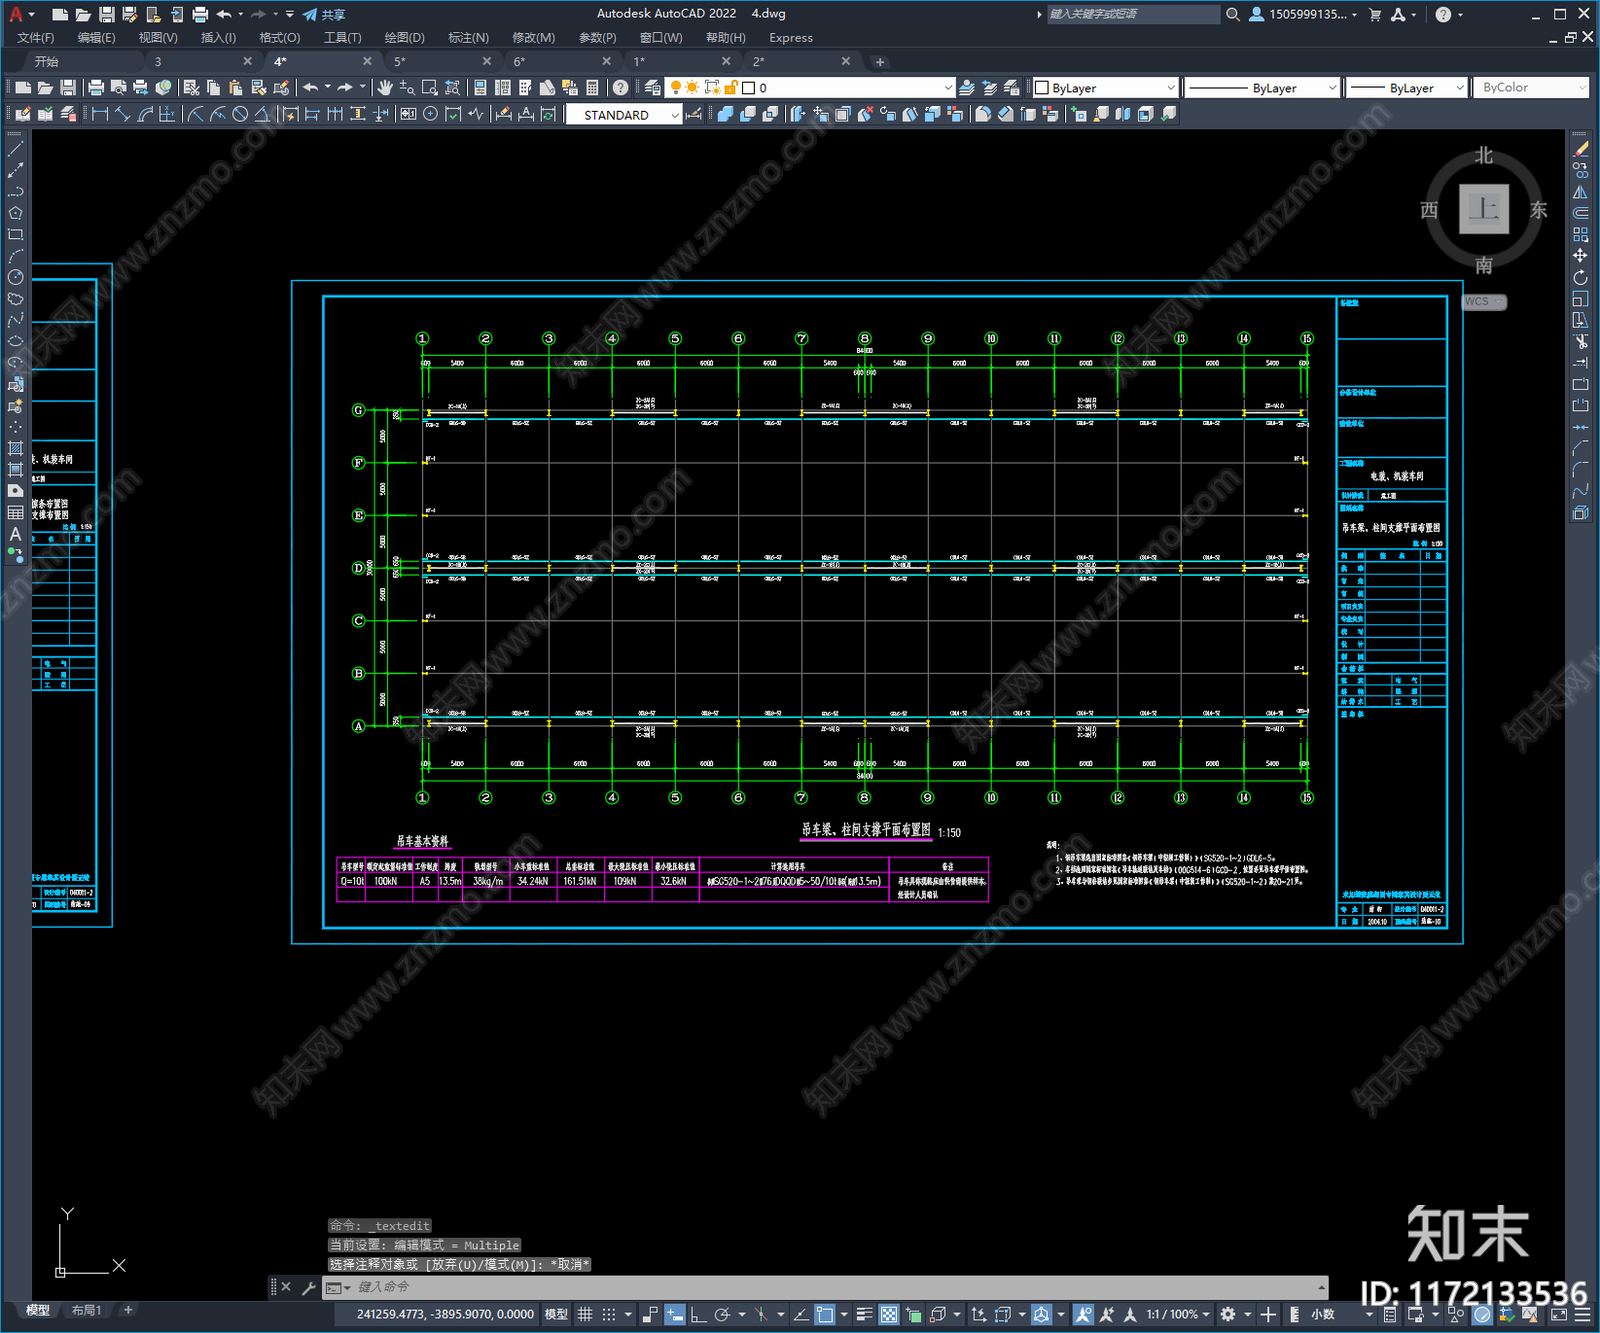Select the Move tool in modify toolbar
The width and height of the screenshot is (1600, 1333).
[1581, 256]
